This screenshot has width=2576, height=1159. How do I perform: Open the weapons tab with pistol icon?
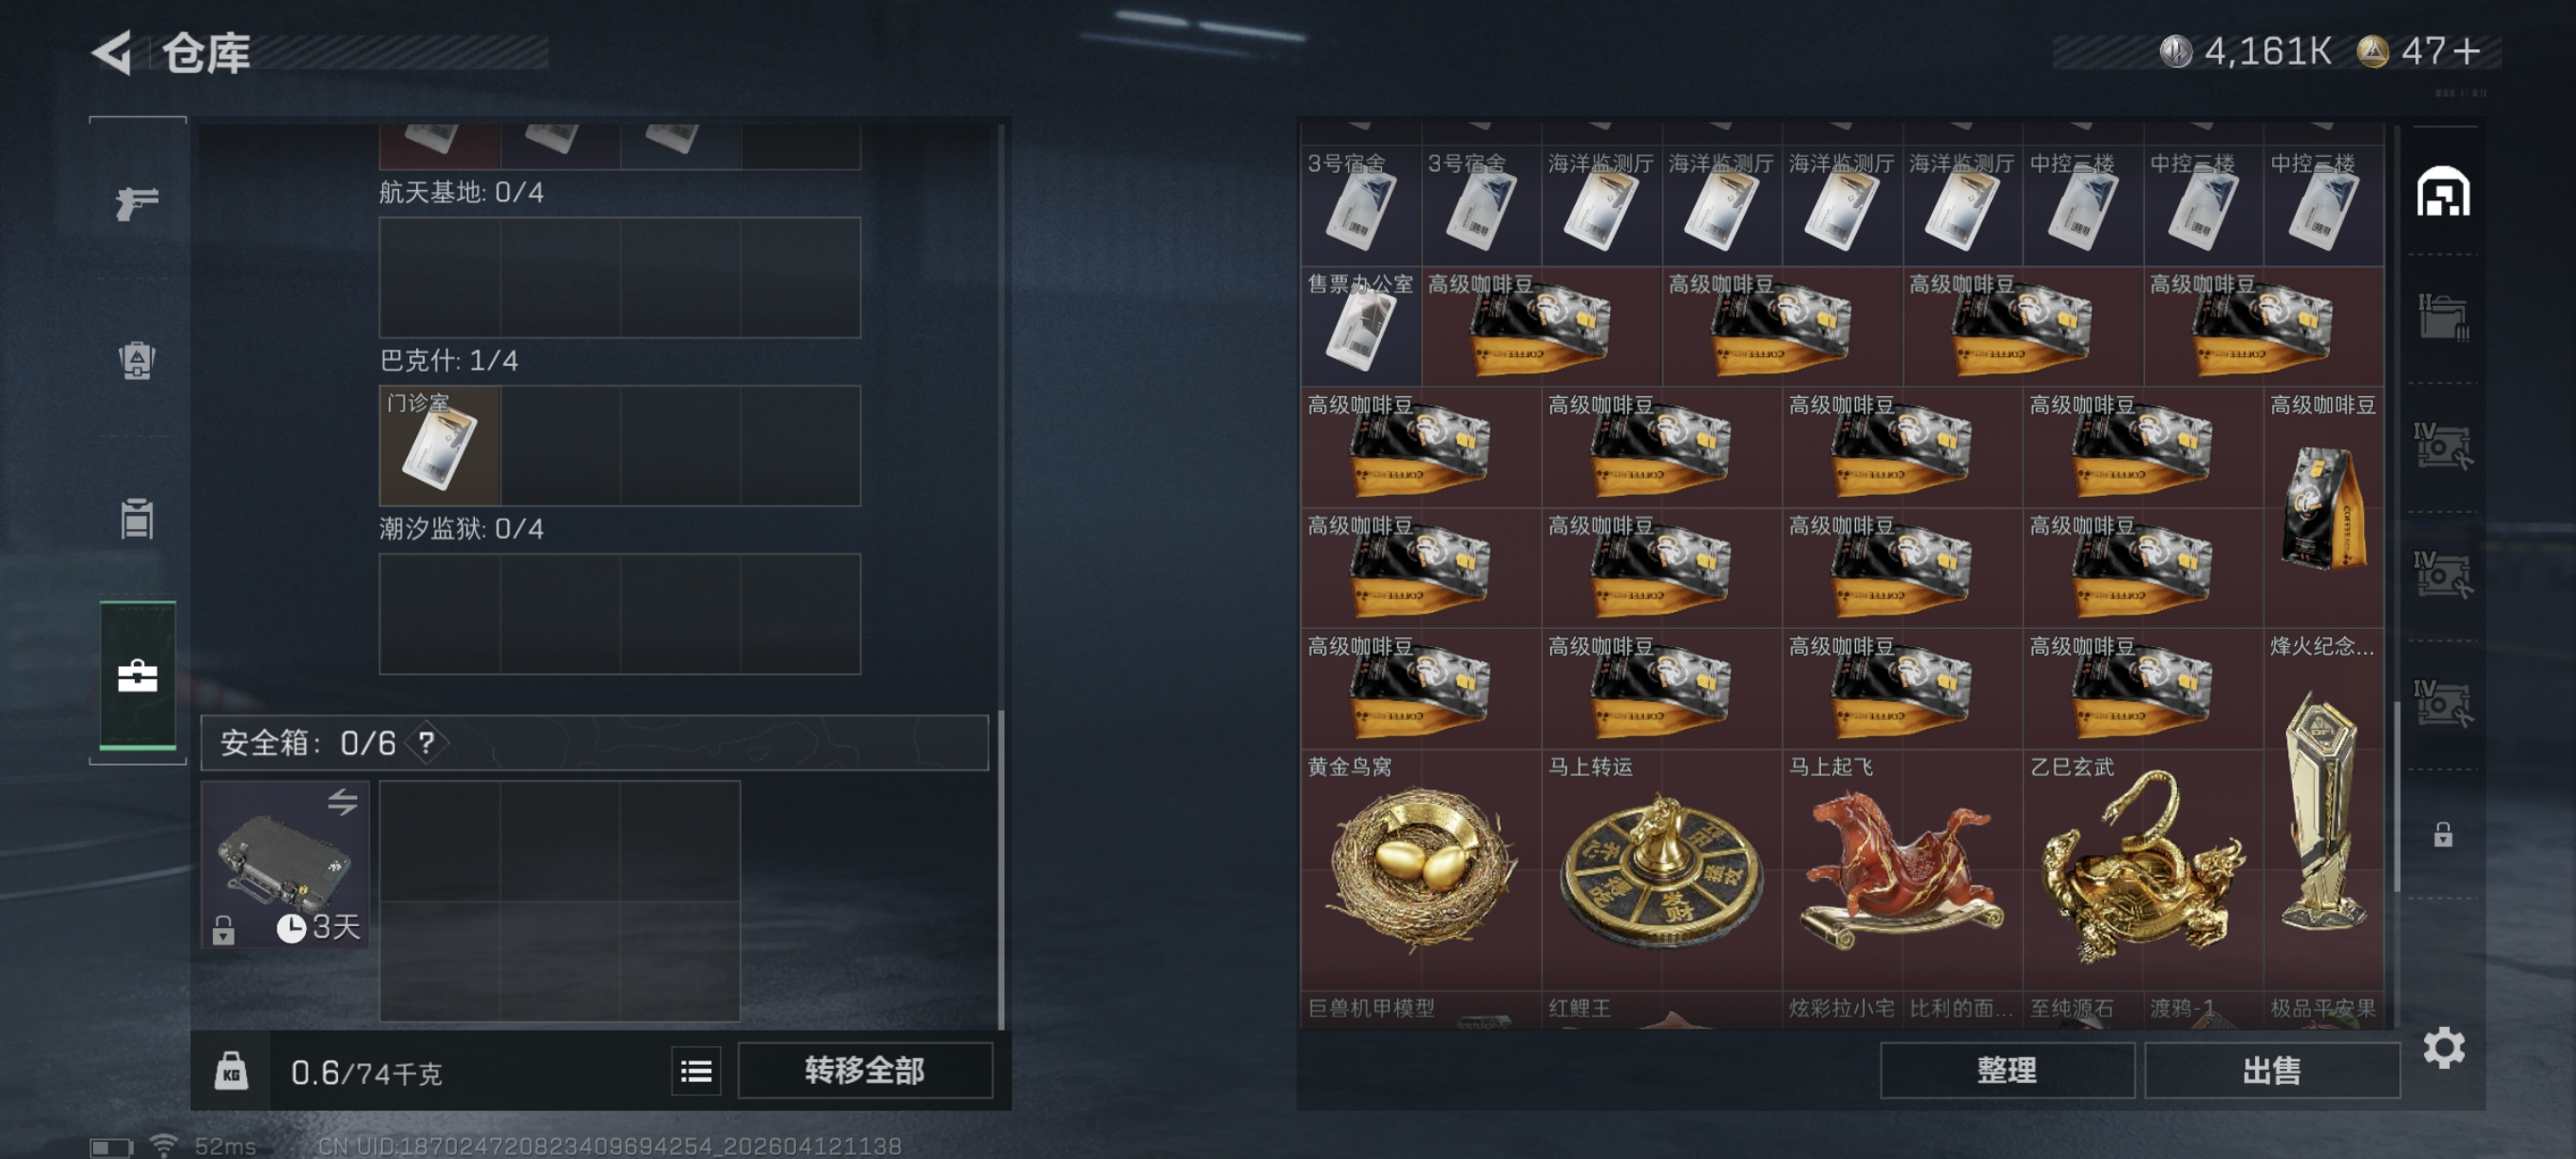click(x=137, y=203)
